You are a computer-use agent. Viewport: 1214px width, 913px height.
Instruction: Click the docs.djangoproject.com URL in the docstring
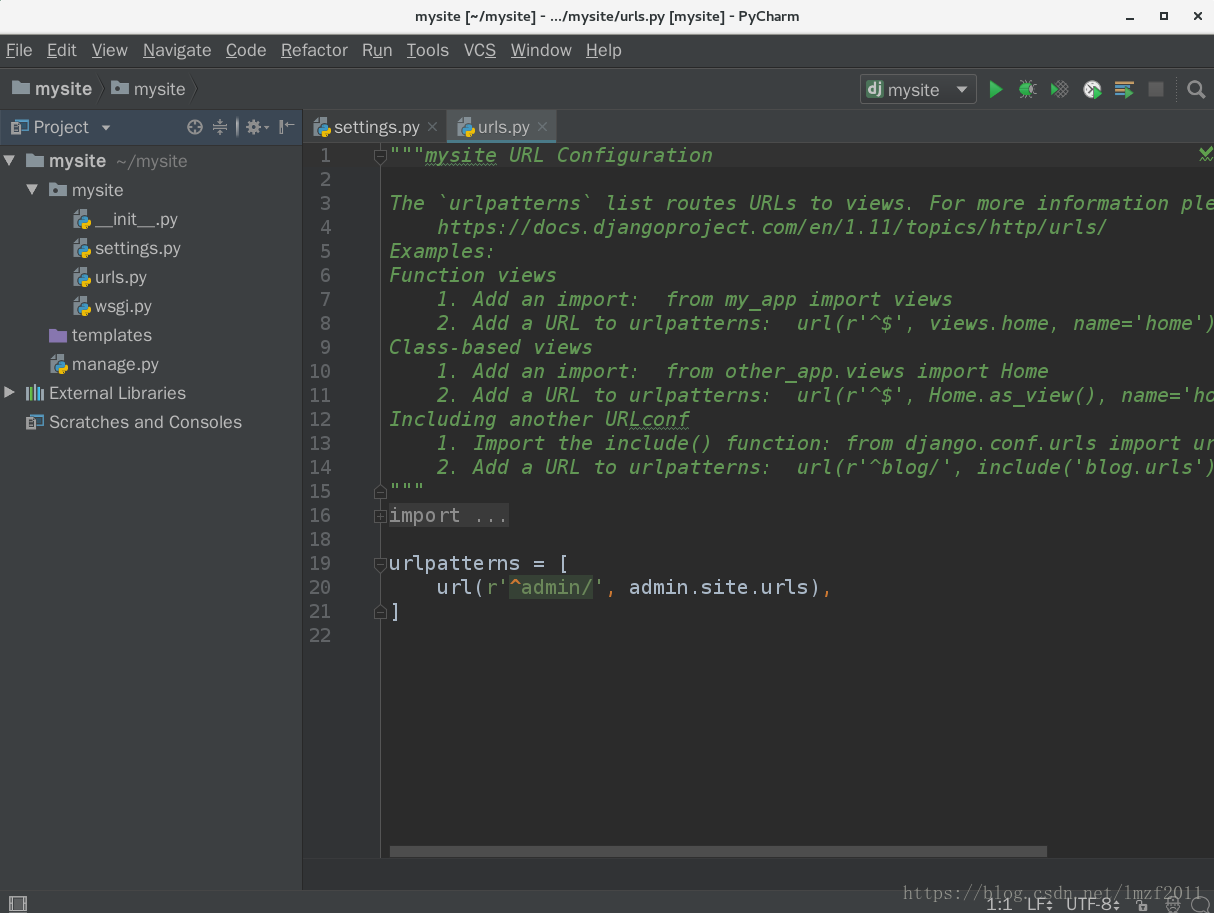point(772,227)
